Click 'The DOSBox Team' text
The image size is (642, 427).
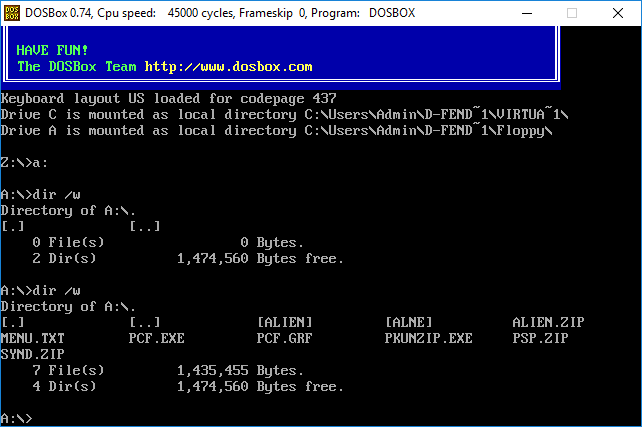[x=77, y=66]
